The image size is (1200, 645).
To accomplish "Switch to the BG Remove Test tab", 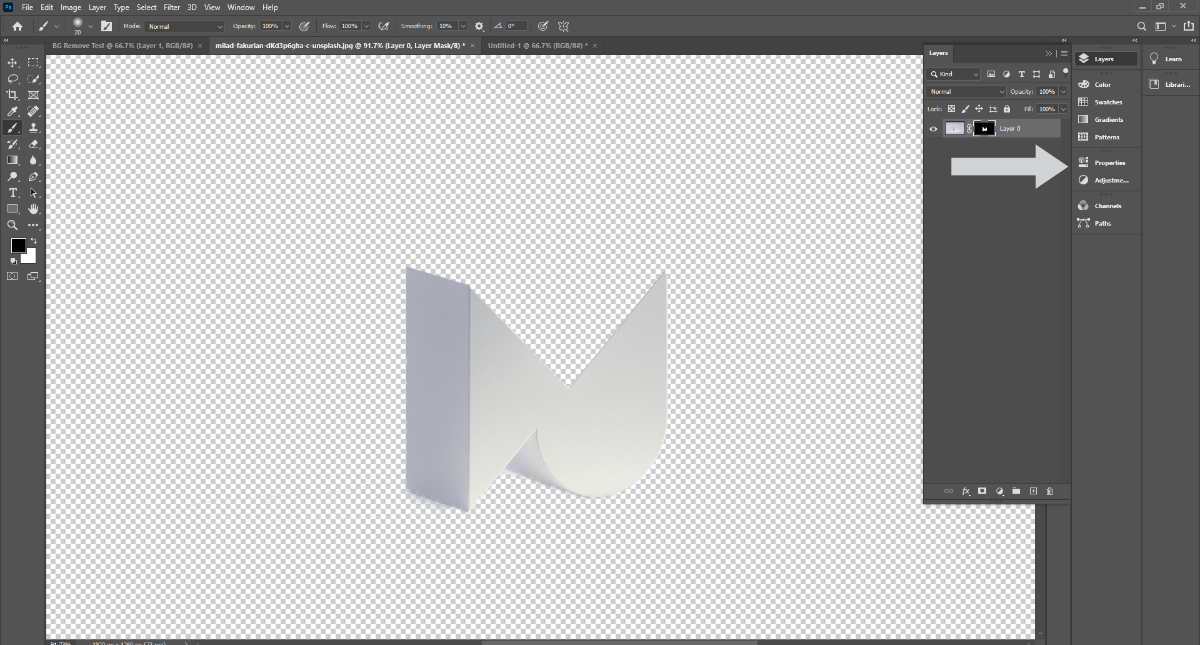I will pos(121,46).
